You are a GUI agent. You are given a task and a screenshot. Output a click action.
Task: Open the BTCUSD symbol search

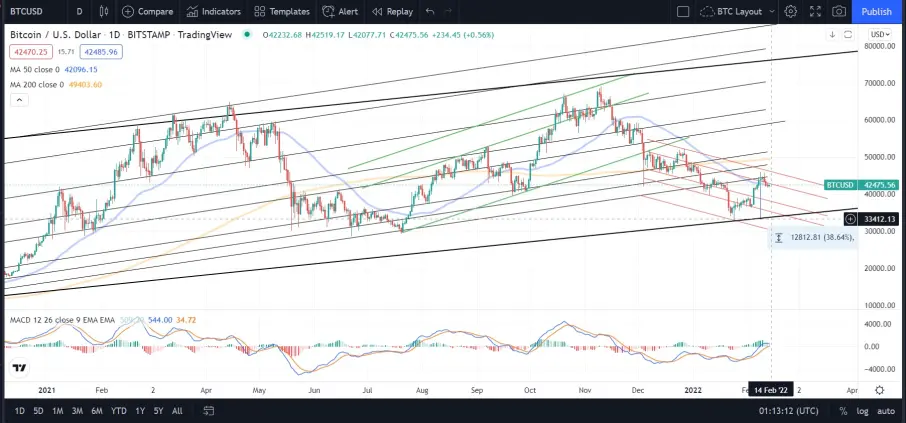coord(25,12)
